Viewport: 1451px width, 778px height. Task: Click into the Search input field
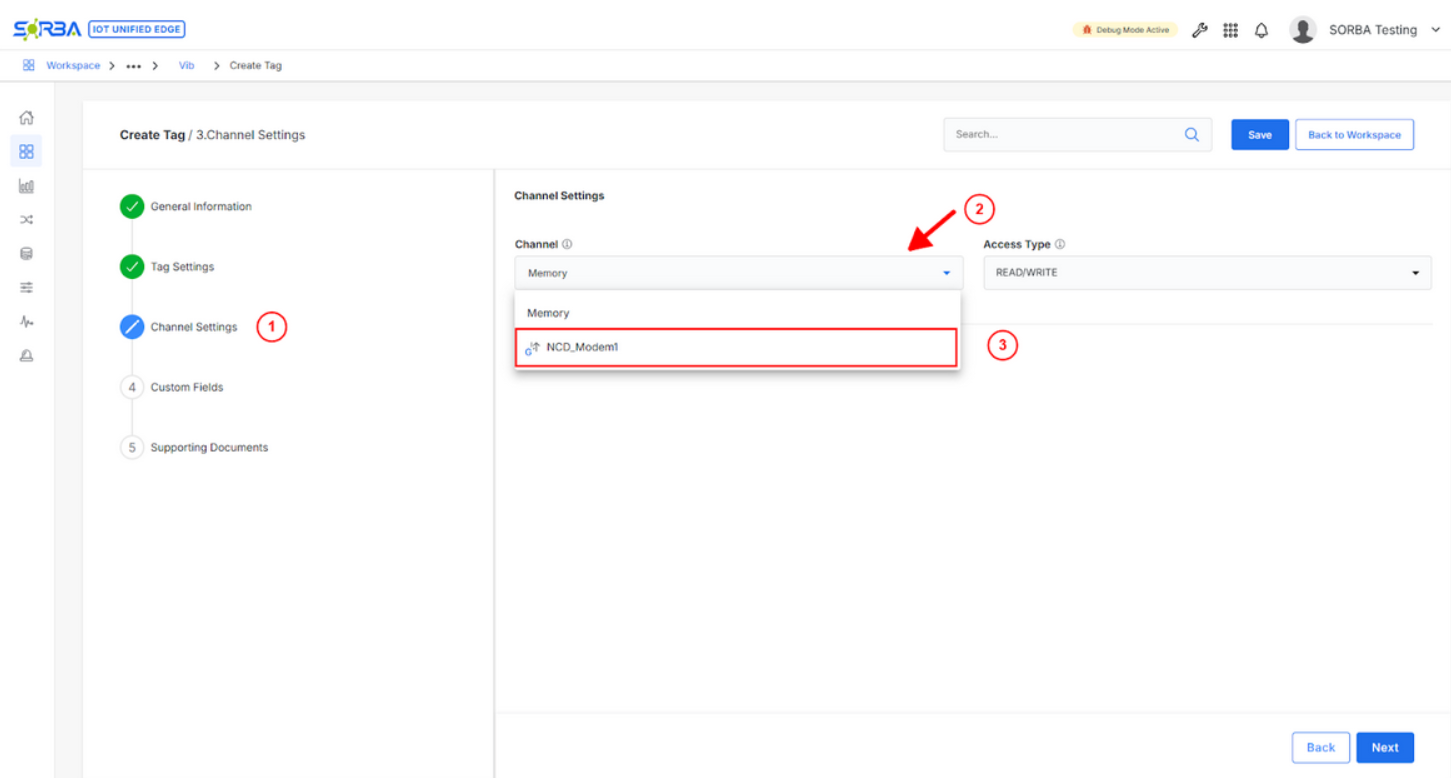(x=1062, y=135)
